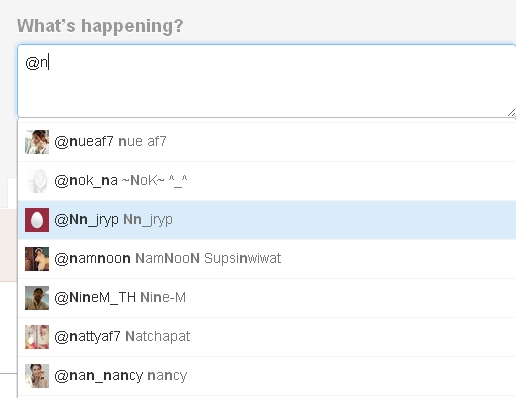Click the @nattyaf7 avatar image
The image size is (516, 398).
point(37,337)
